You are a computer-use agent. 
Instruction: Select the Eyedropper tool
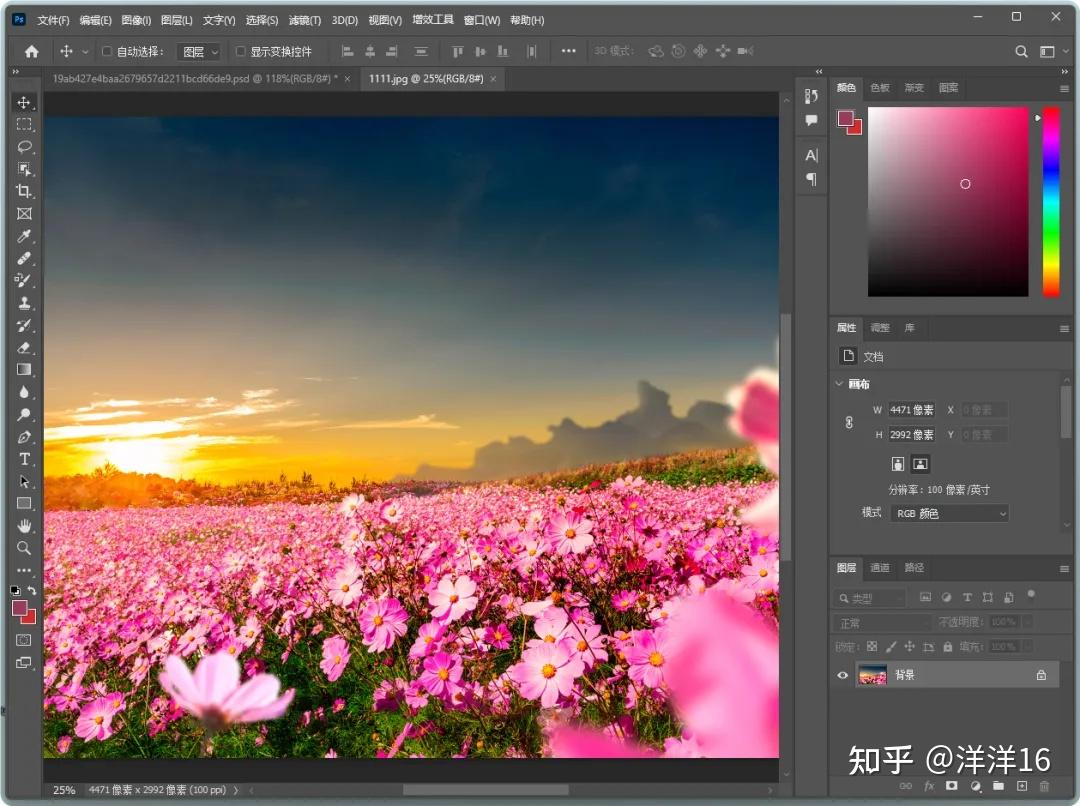(25, 237)
